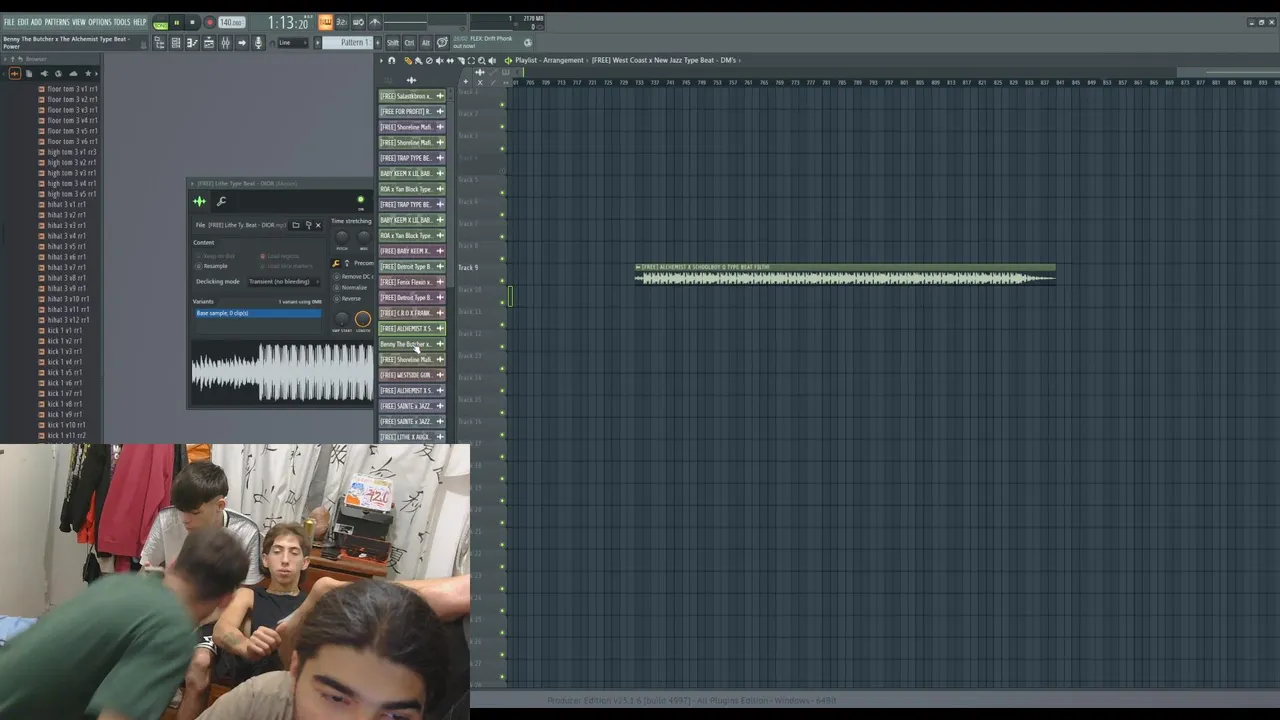Image resolution: width=1280 pixels, height=720 pixels.
Task: Select the browser starred favorites tab icon
Action: (x=89, y=73)
